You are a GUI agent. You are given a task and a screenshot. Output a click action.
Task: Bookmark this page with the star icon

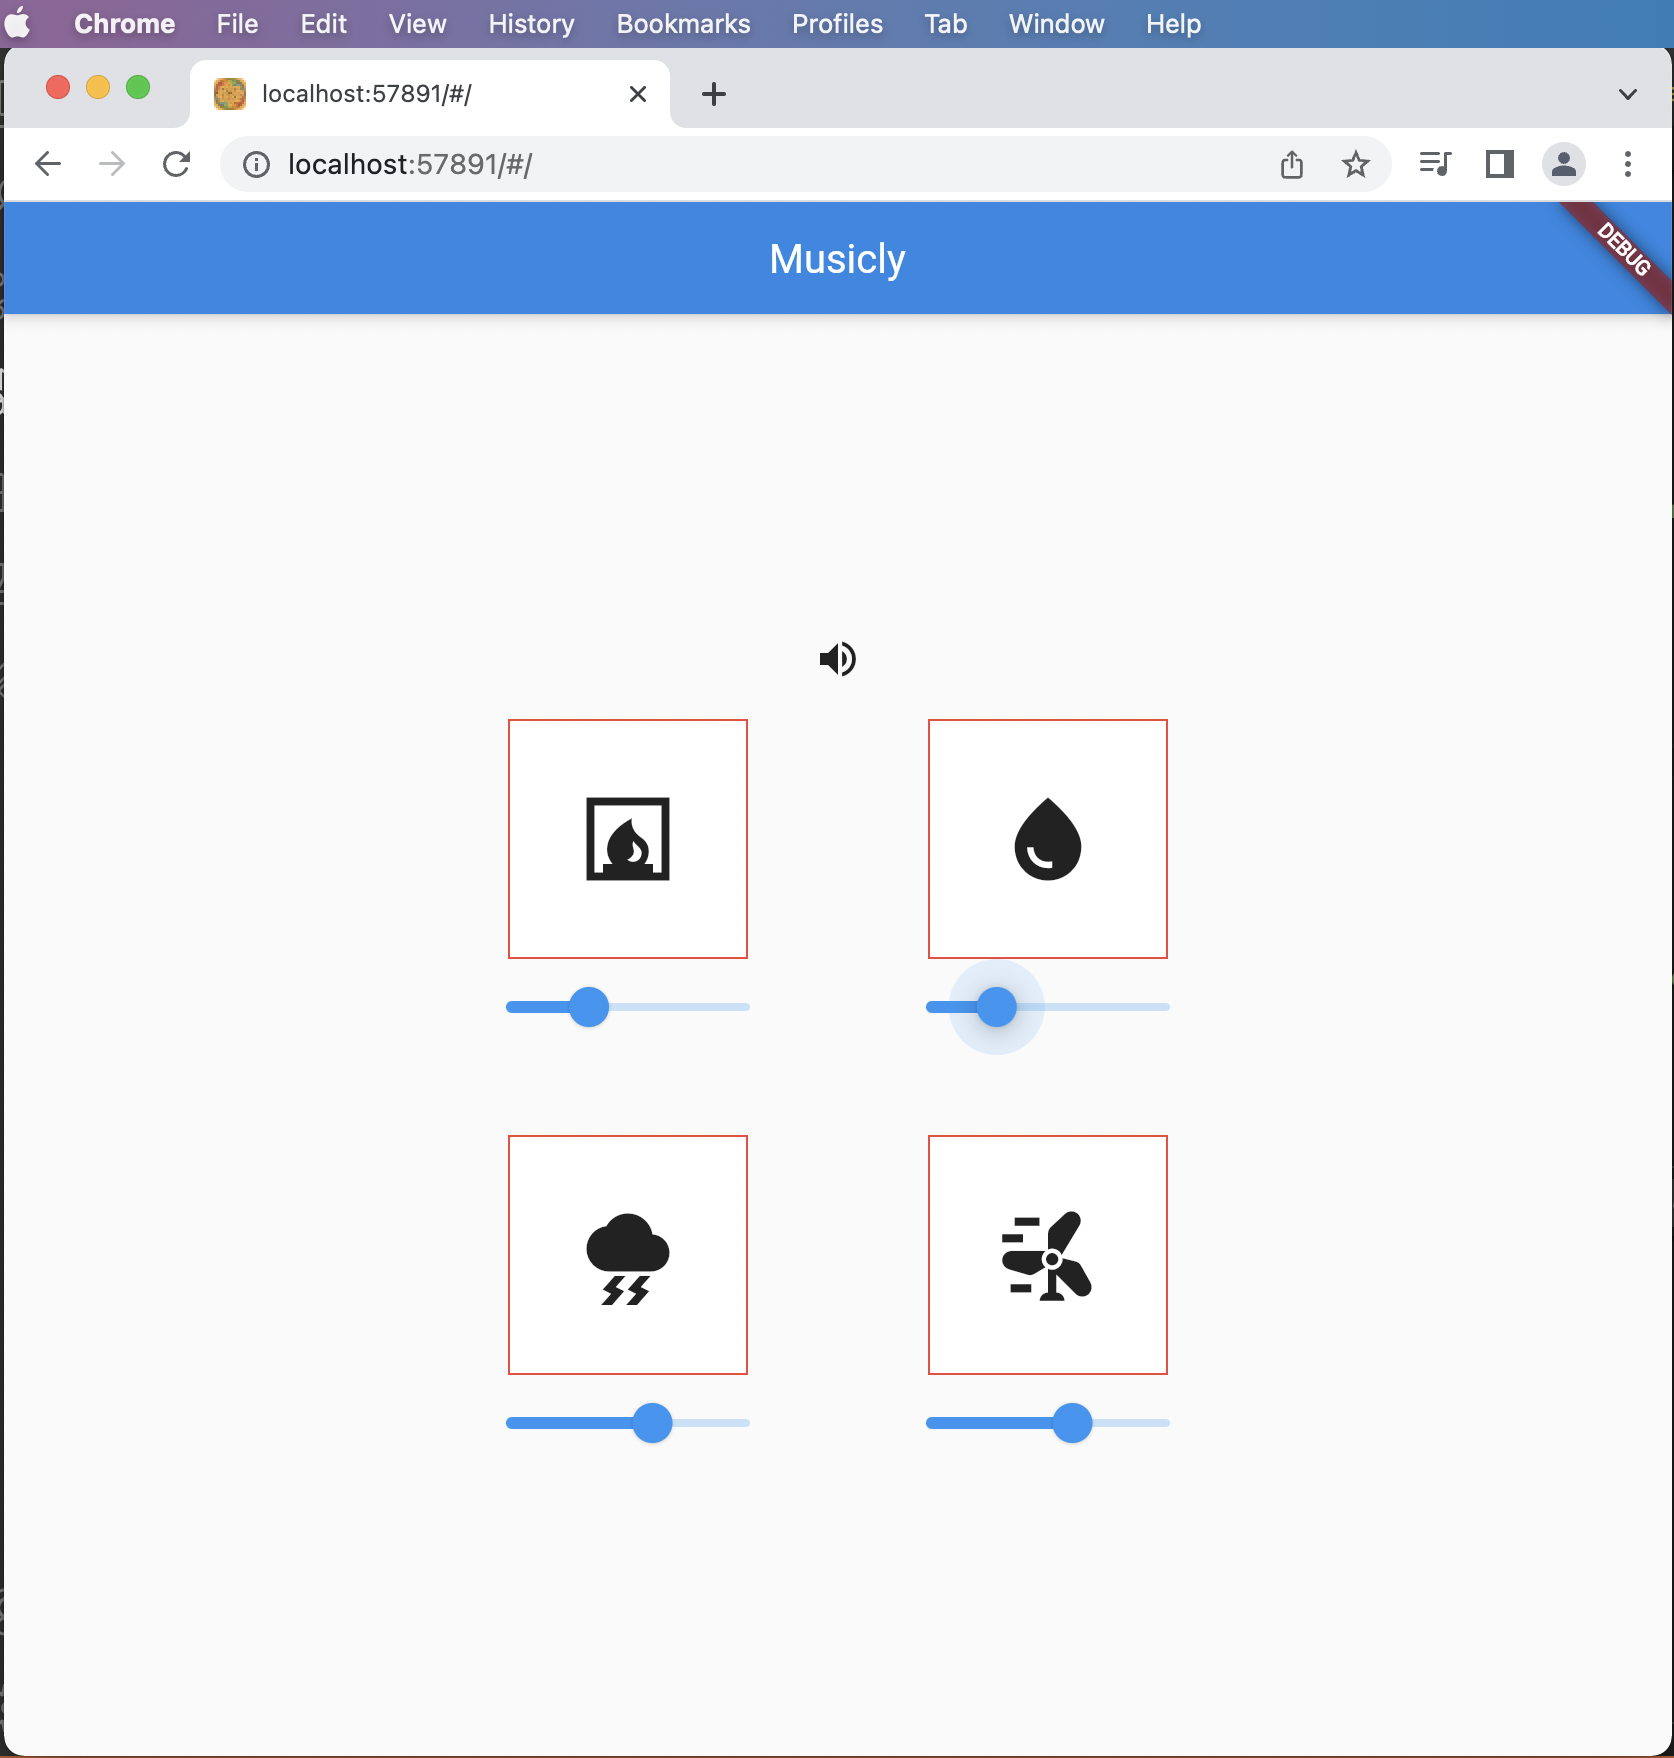1355,164
